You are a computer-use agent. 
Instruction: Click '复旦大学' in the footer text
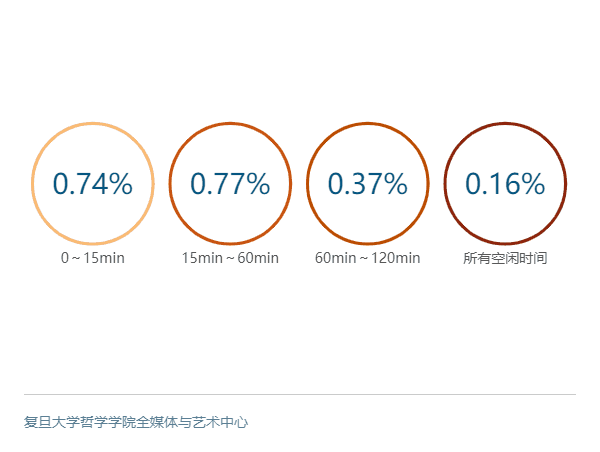pyautogui.click(x=52, y=422)
